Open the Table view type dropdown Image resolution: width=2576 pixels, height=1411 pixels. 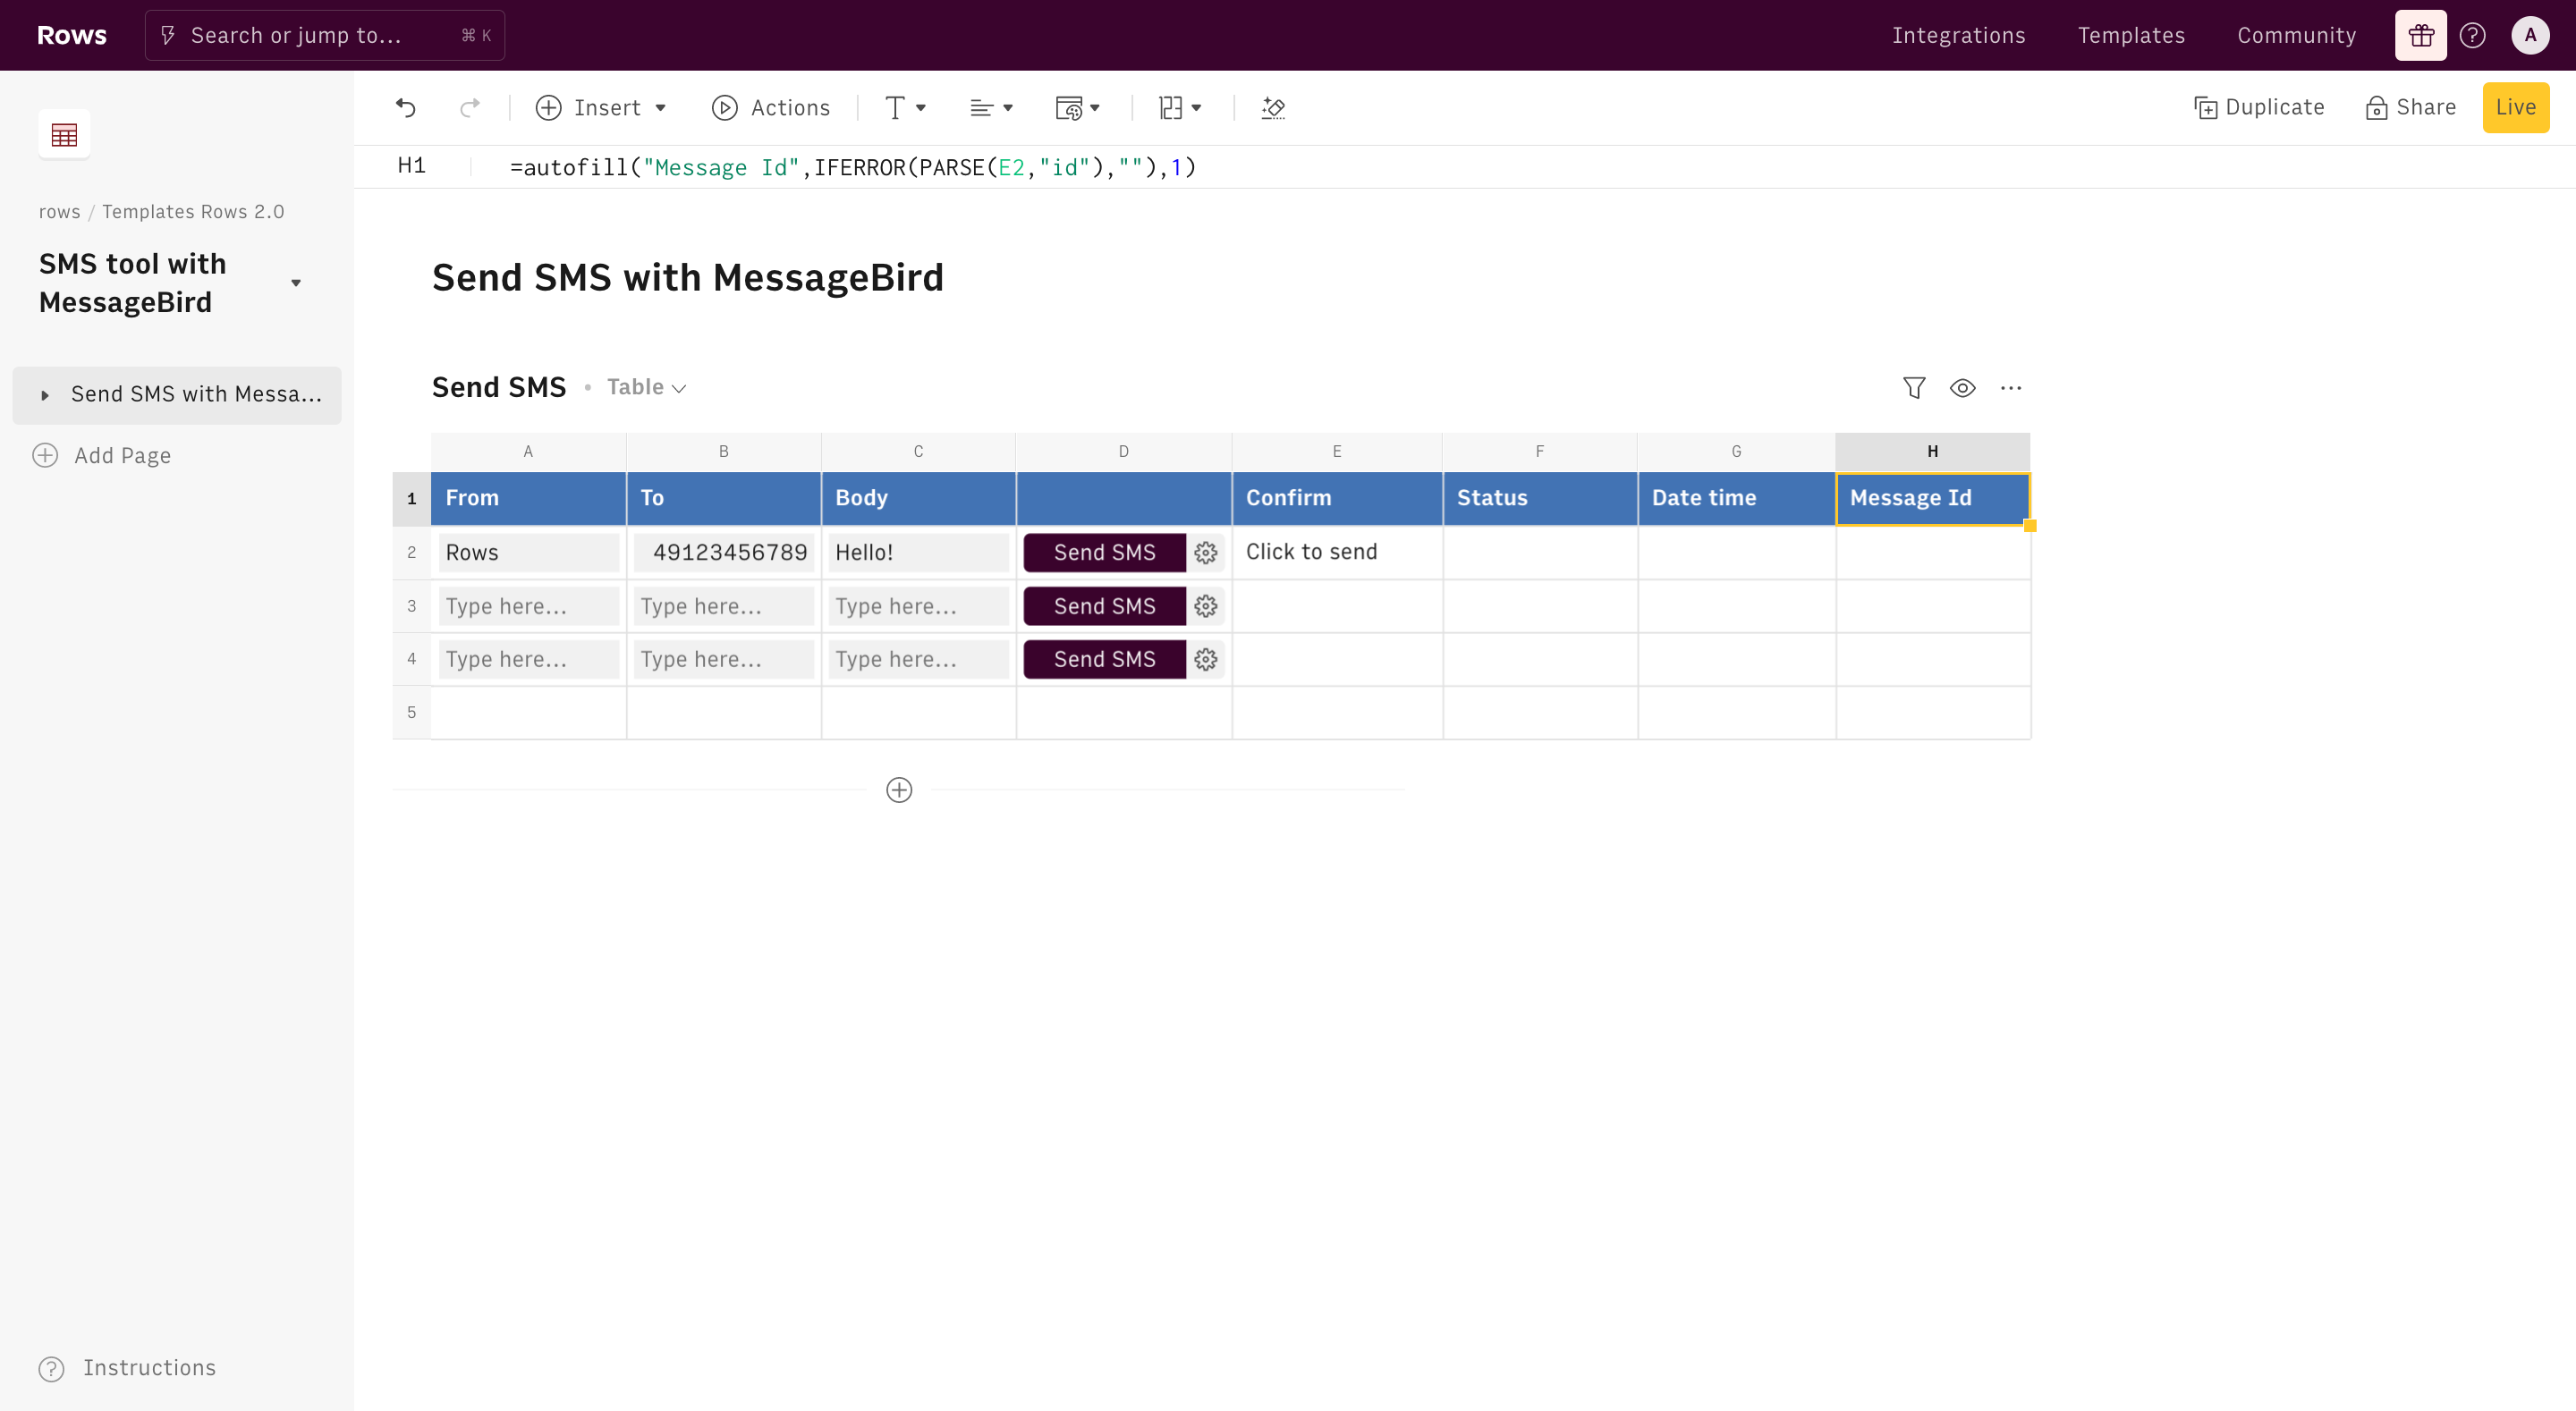[647, 388]
